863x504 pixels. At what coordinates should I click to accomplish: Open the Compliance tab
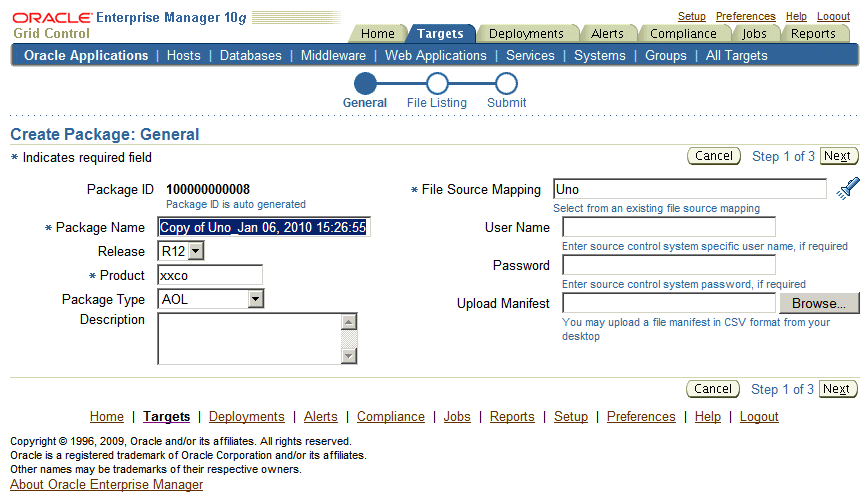[683, 34]
